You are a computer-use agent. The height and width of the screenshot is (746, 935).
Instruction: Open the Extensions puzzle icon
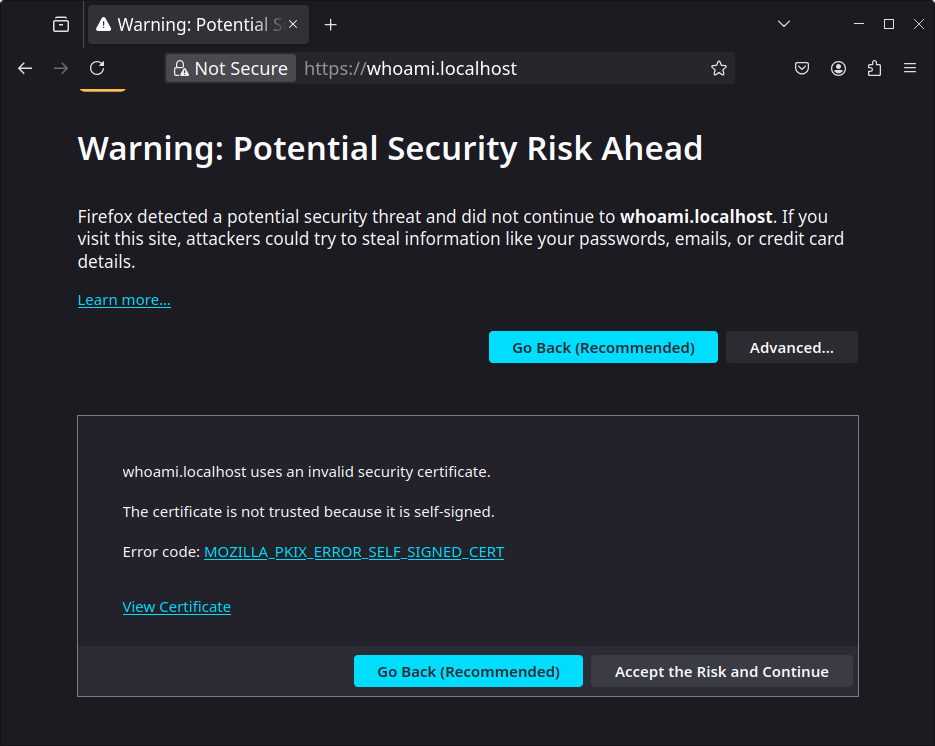(x=874, y=69)
